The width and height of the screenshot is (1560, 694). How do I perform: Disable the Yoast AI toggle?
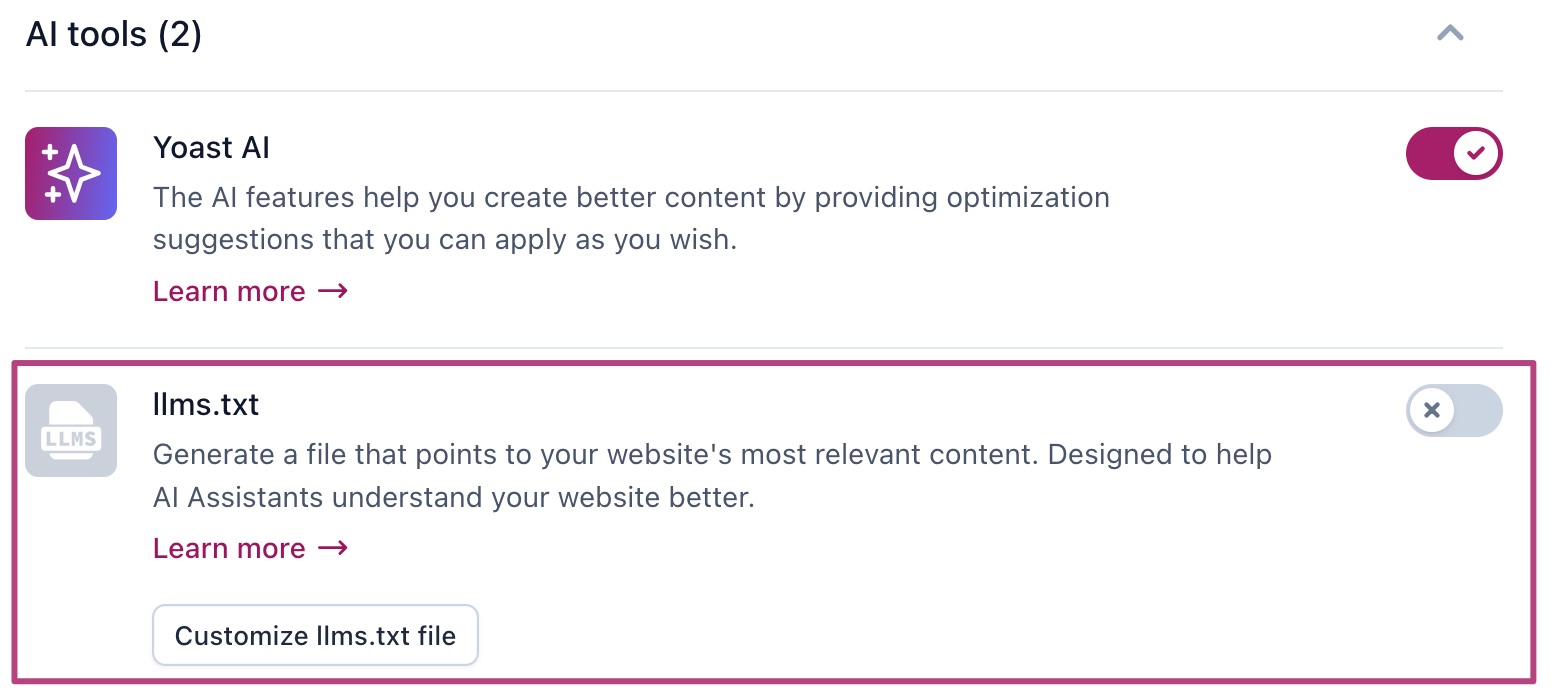[x=1454, y=153]
